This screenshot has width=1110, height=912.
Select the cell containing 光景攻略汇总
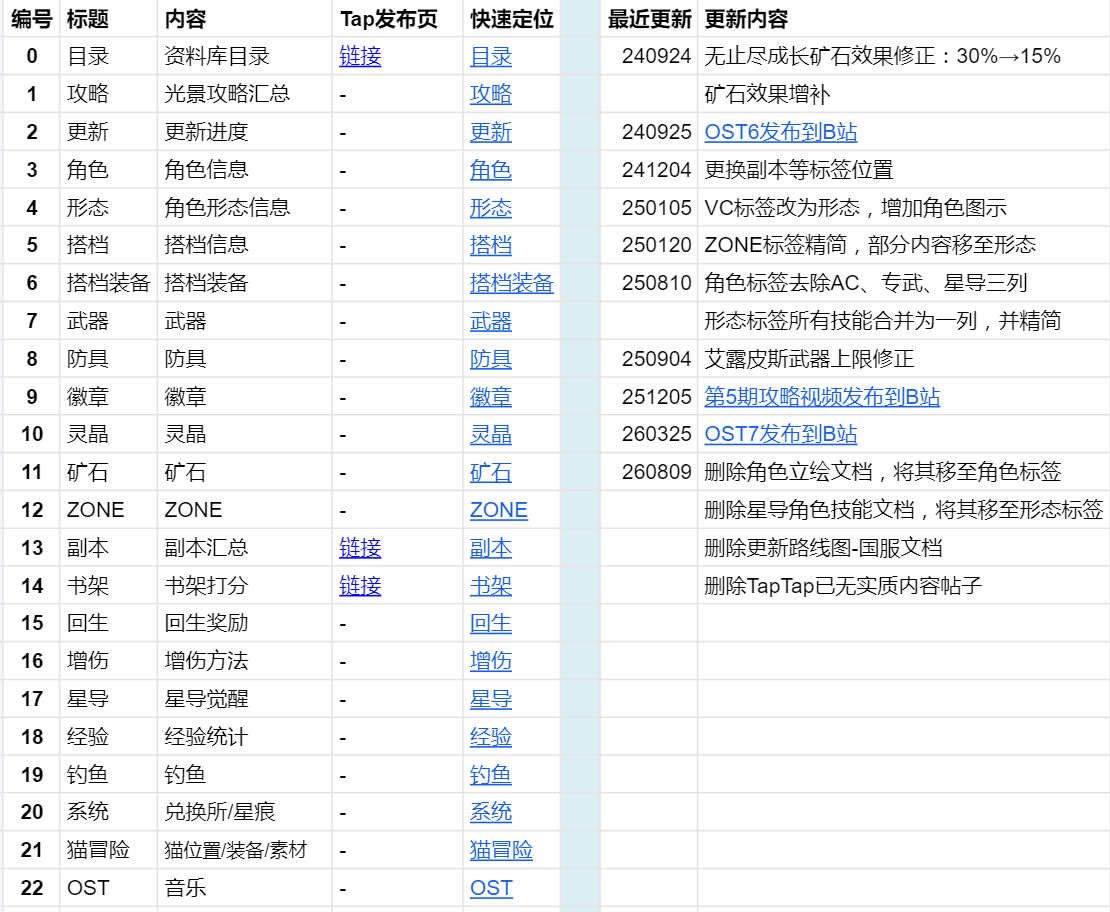point(245,94)
